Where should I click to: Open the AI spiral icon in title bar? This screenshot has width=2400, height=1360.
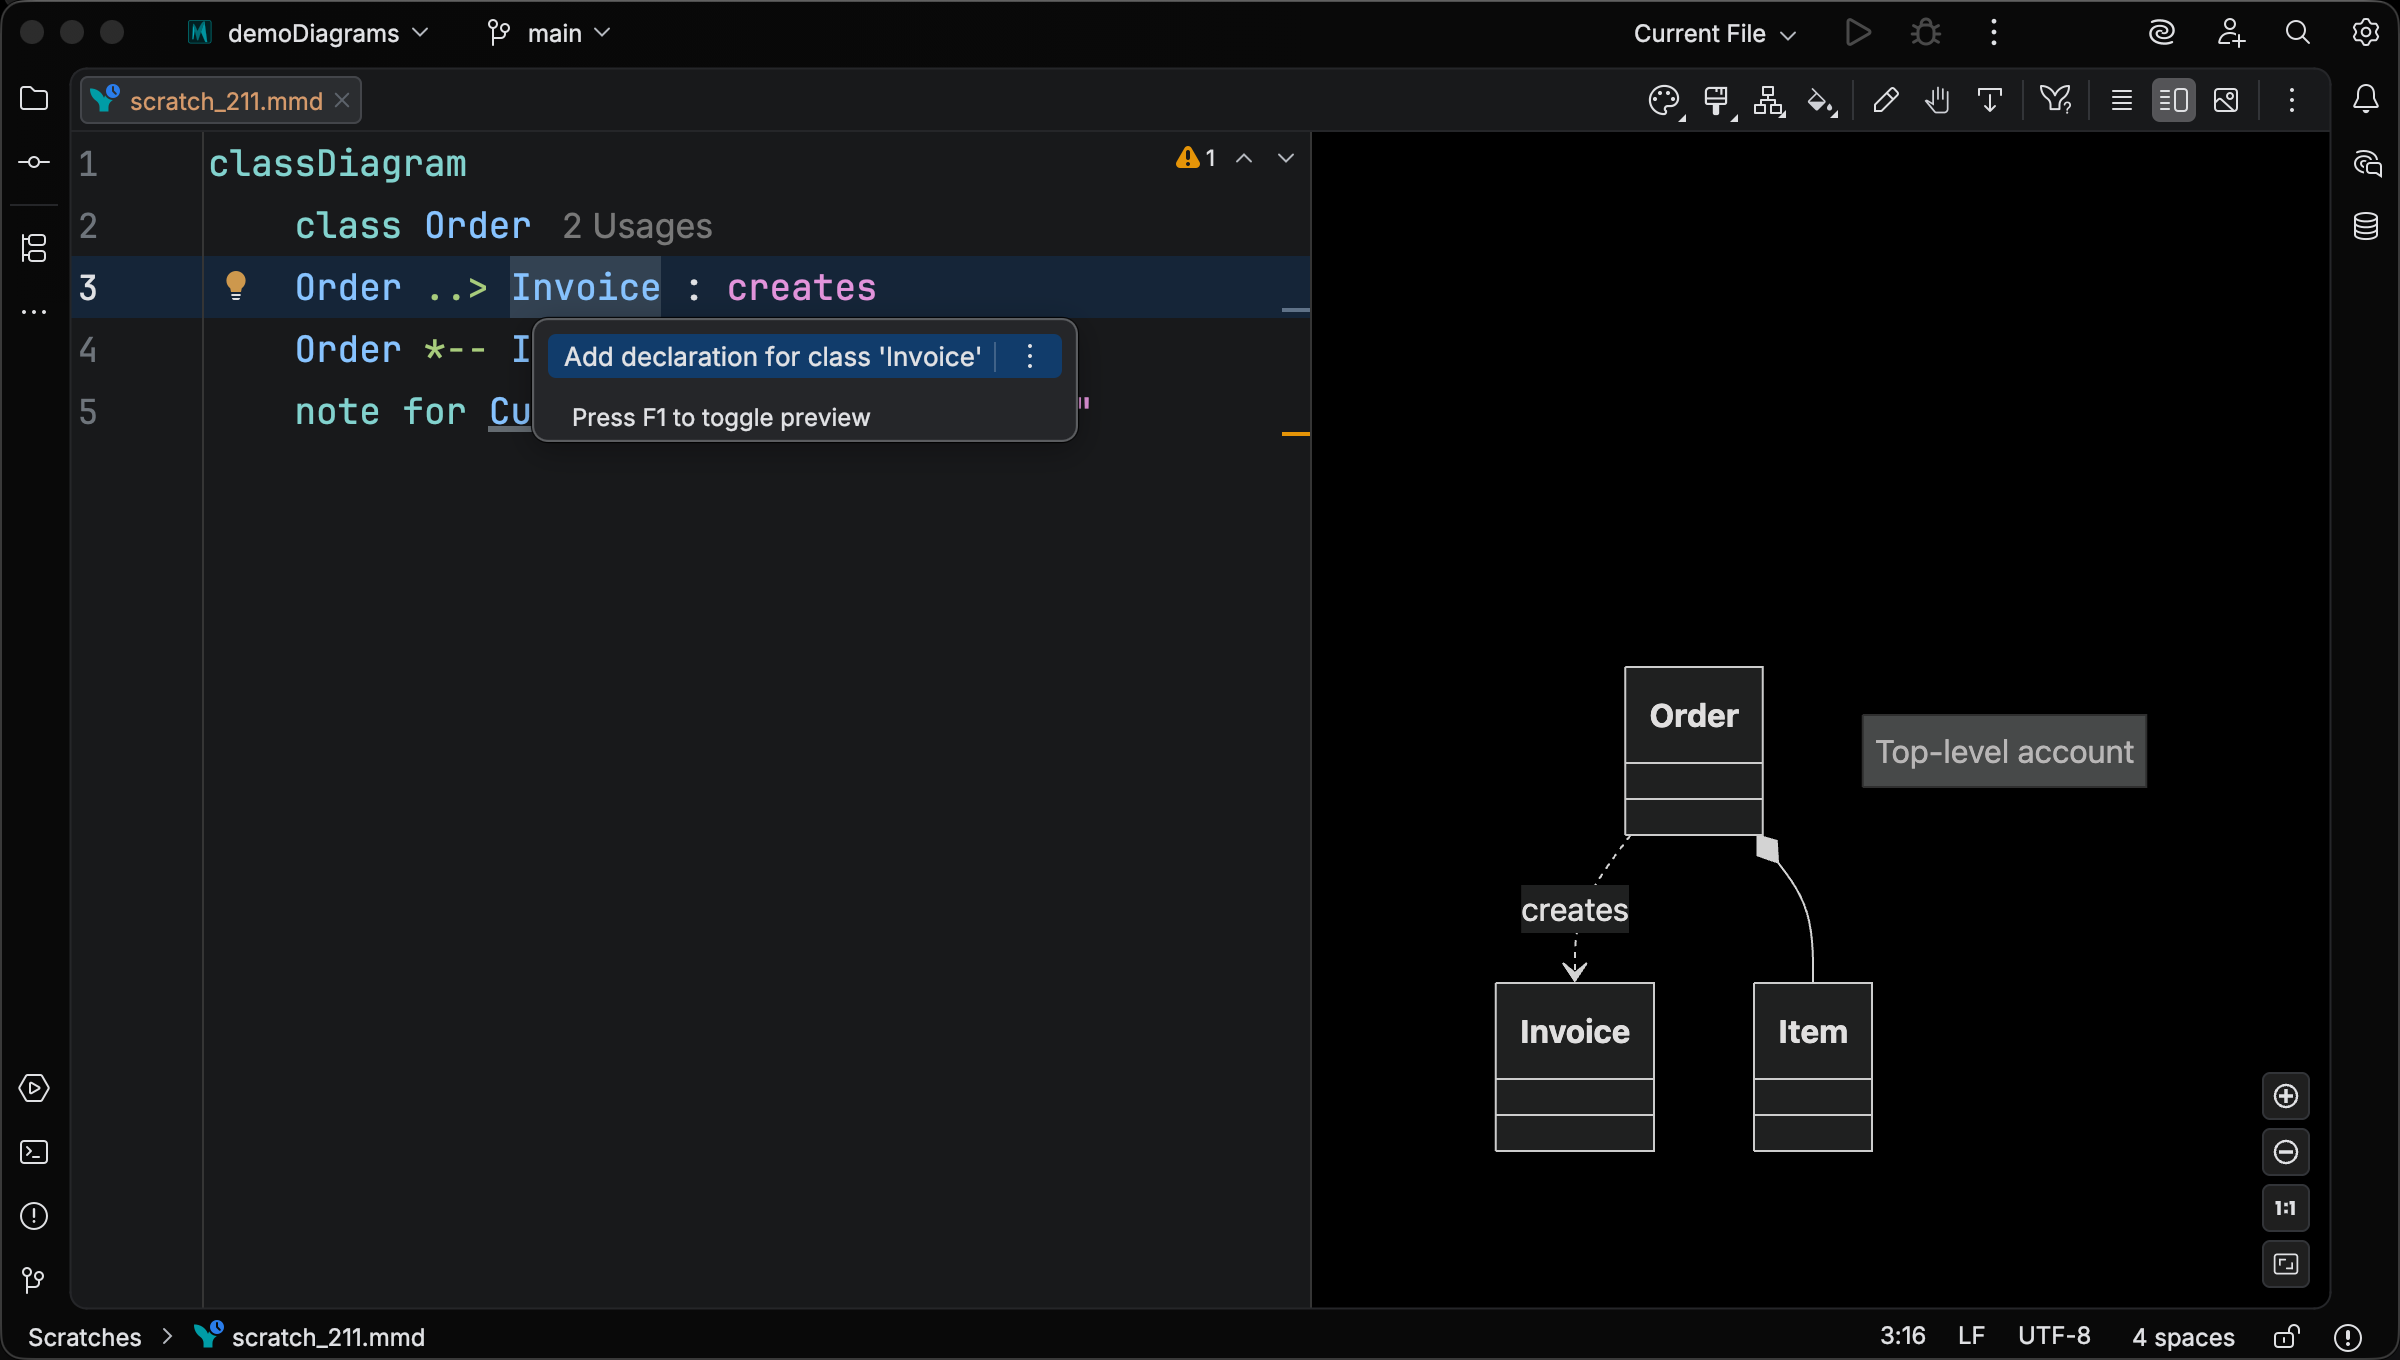(x=2162, y=33)
